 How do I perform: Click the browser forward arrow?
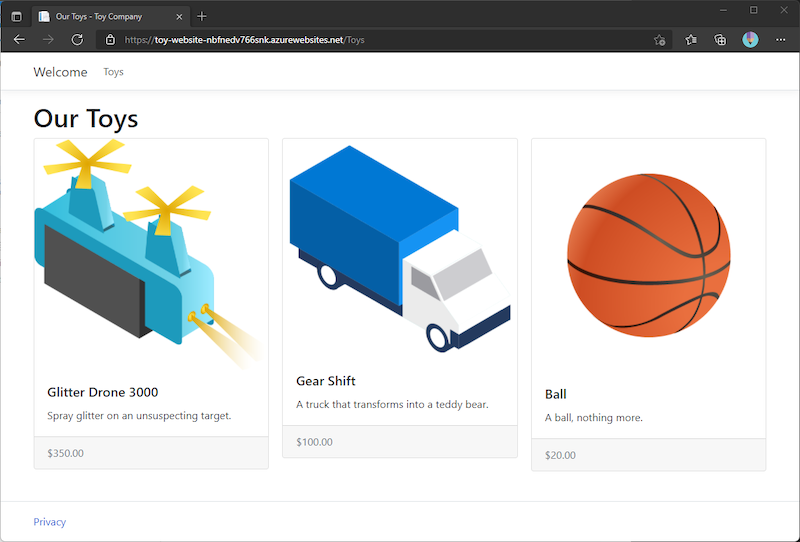pos(48,40)
